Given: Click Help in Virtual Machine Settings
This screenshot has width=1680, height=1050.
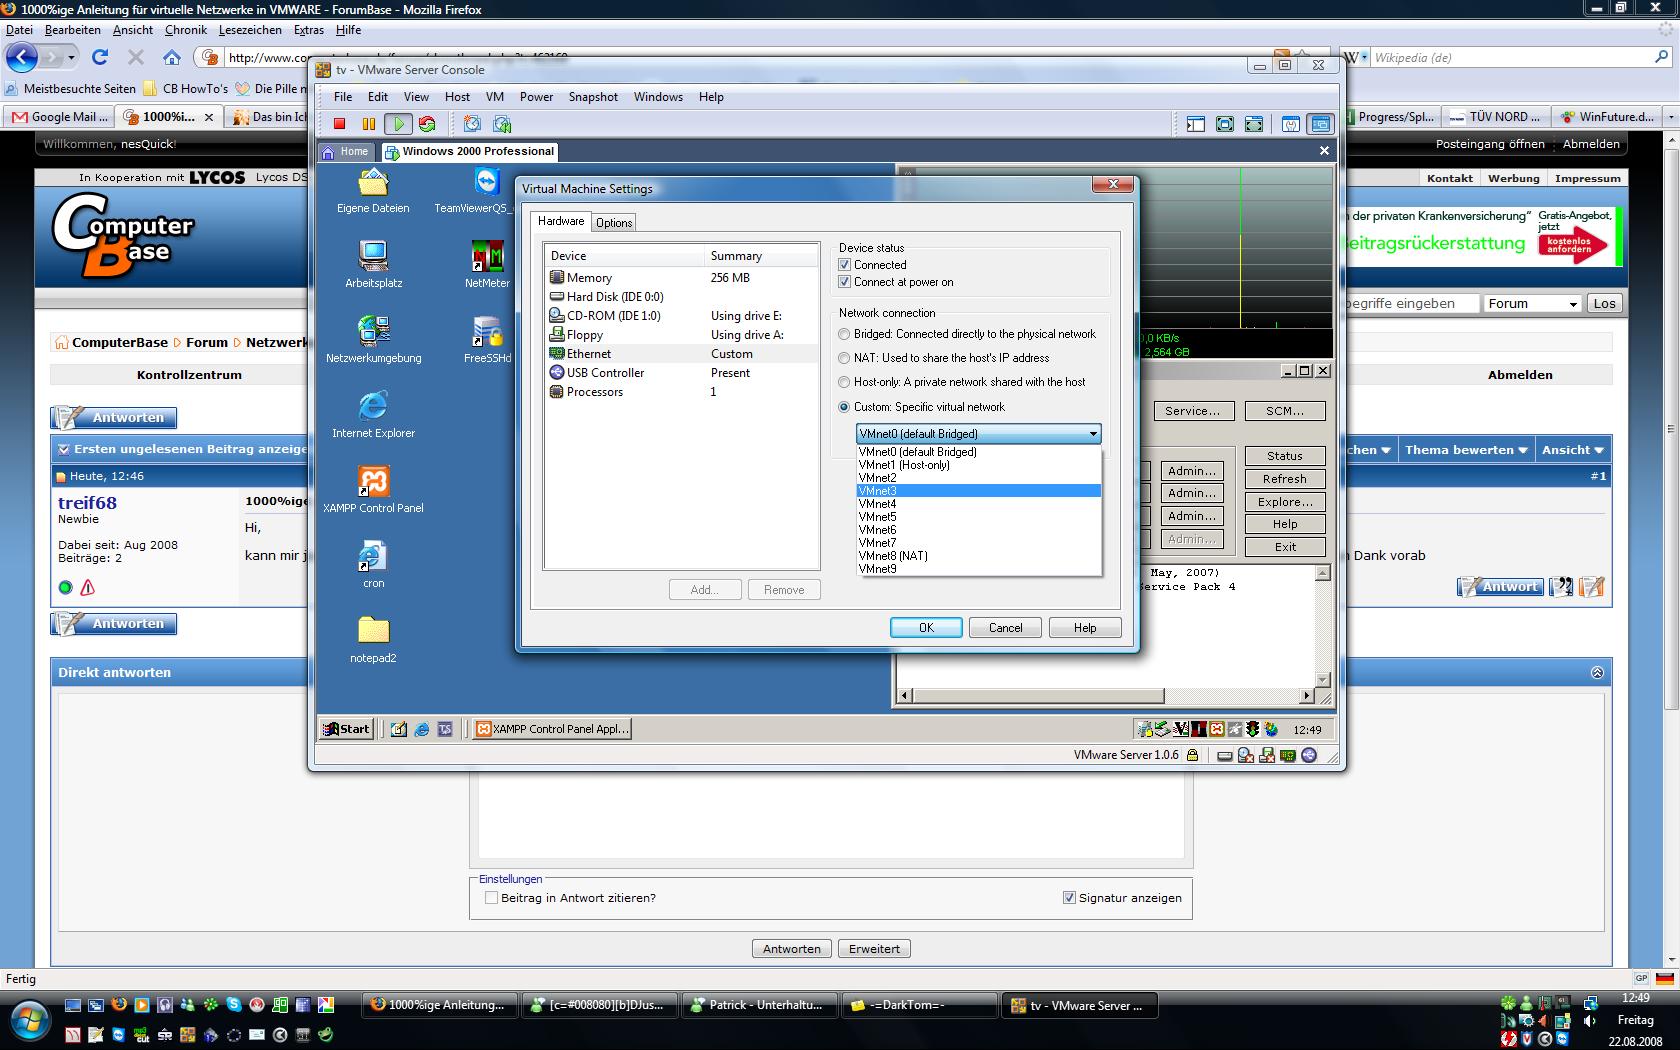Looking at the screenshot, I should point(1085,628).
